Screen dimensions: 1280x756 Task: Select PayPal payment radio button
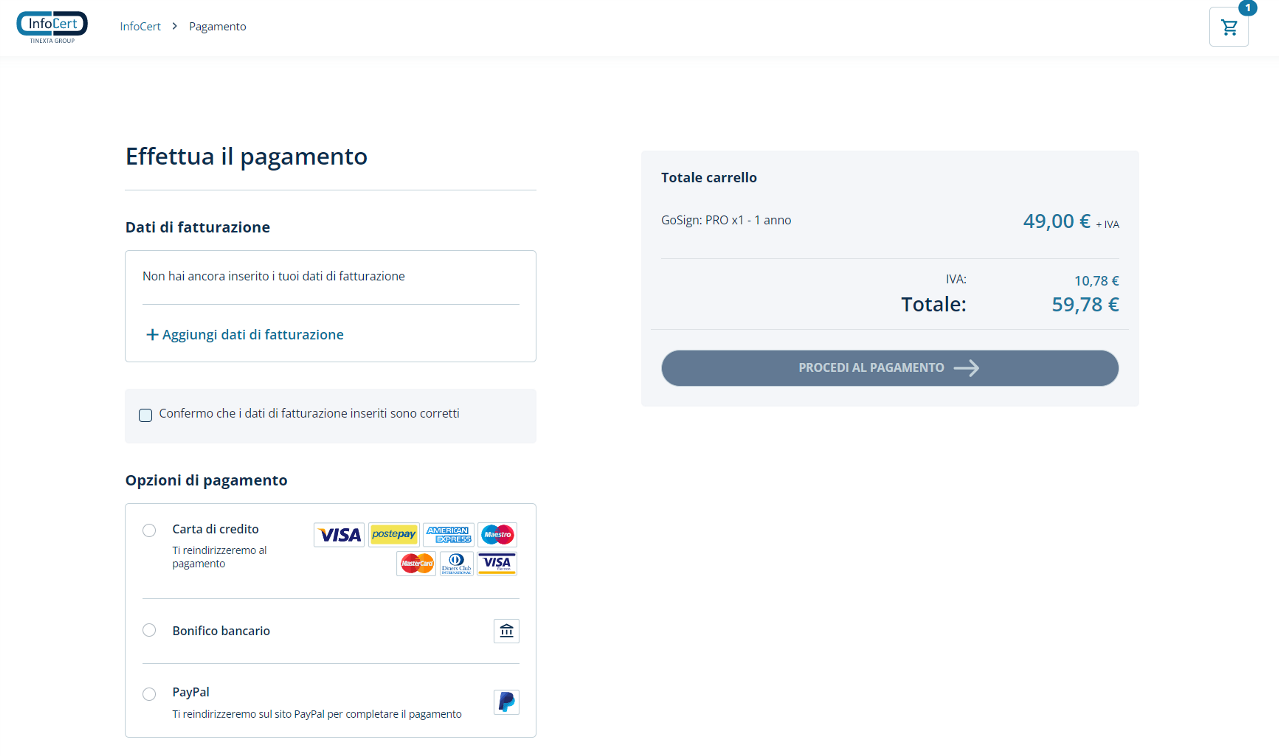[x=149, y=694]
